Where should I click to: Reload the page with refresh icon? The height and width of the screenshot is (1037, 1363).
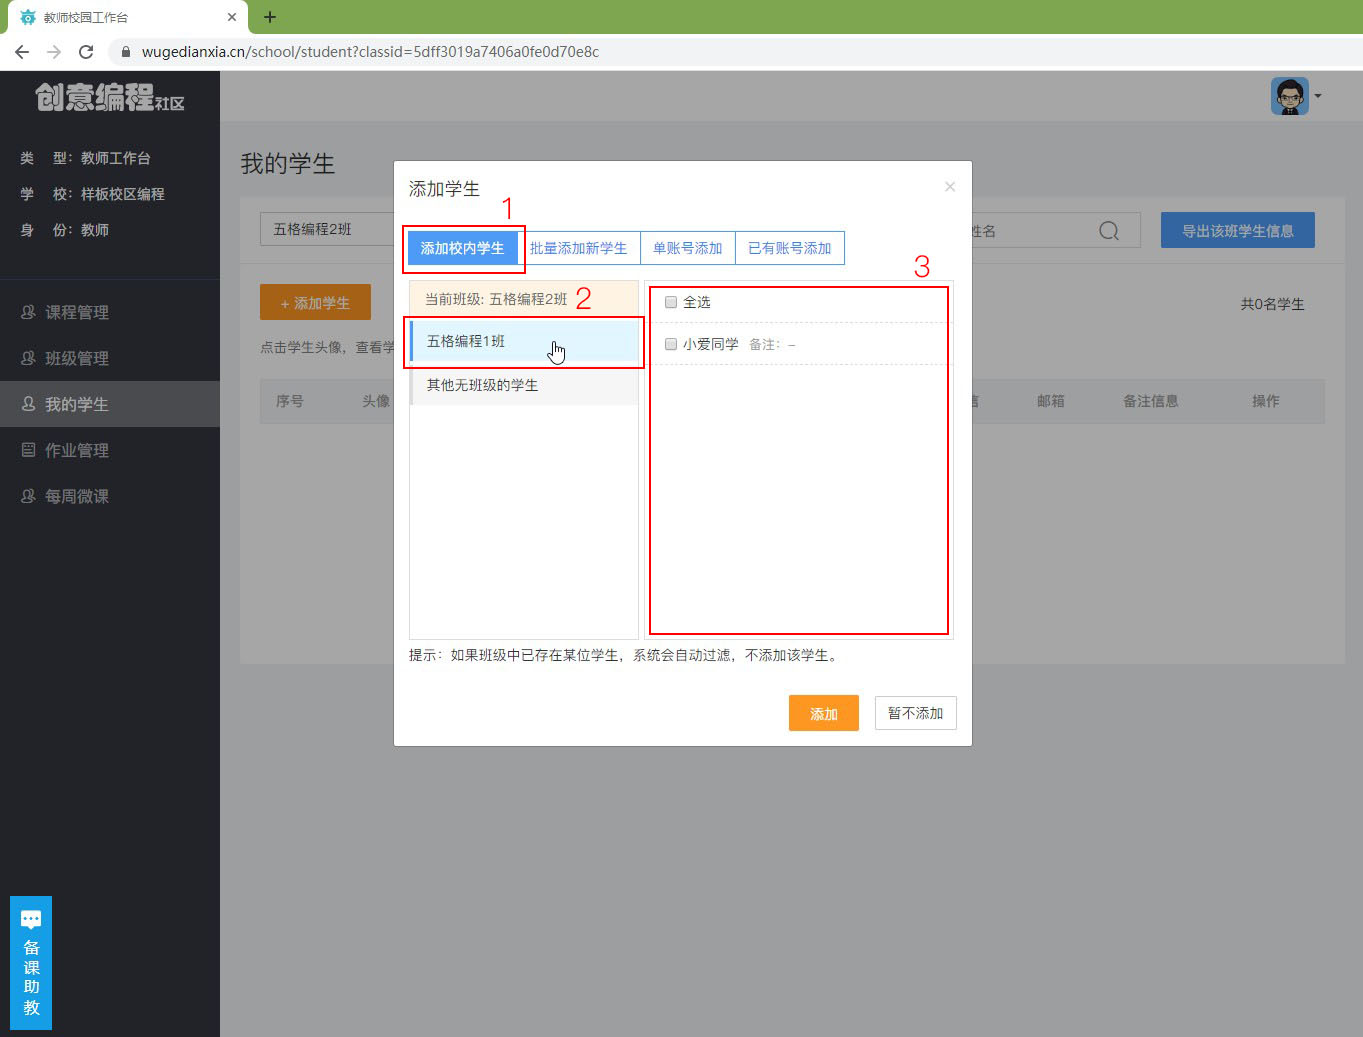pyautogui.click(x=86, y=52)
